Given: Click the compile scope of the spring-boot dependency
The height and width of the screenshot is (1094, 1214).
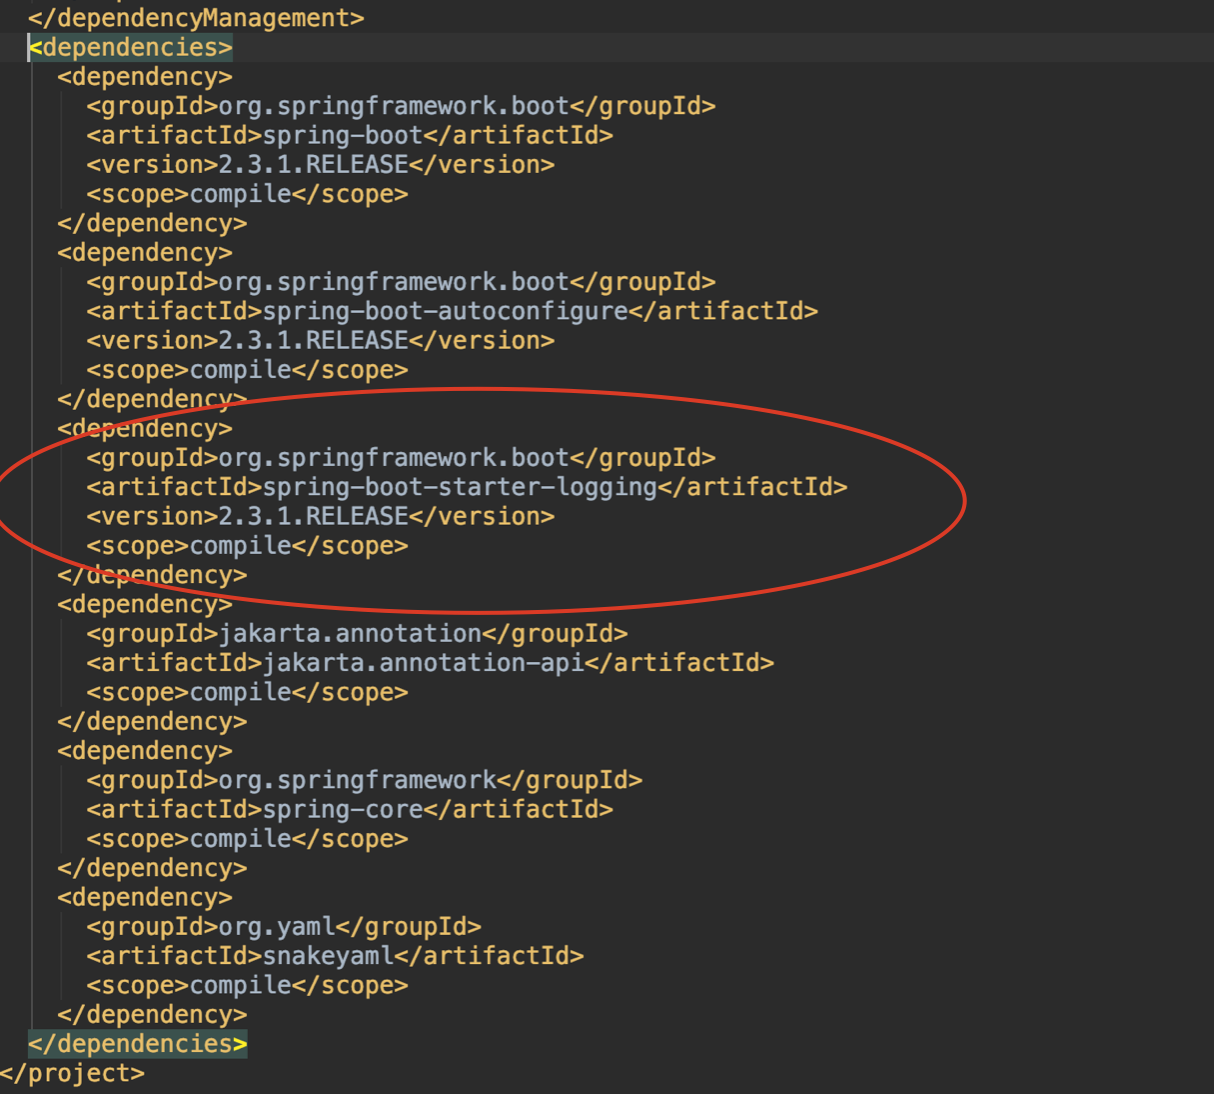Looking at the screenshot, I should coord(240,193).
